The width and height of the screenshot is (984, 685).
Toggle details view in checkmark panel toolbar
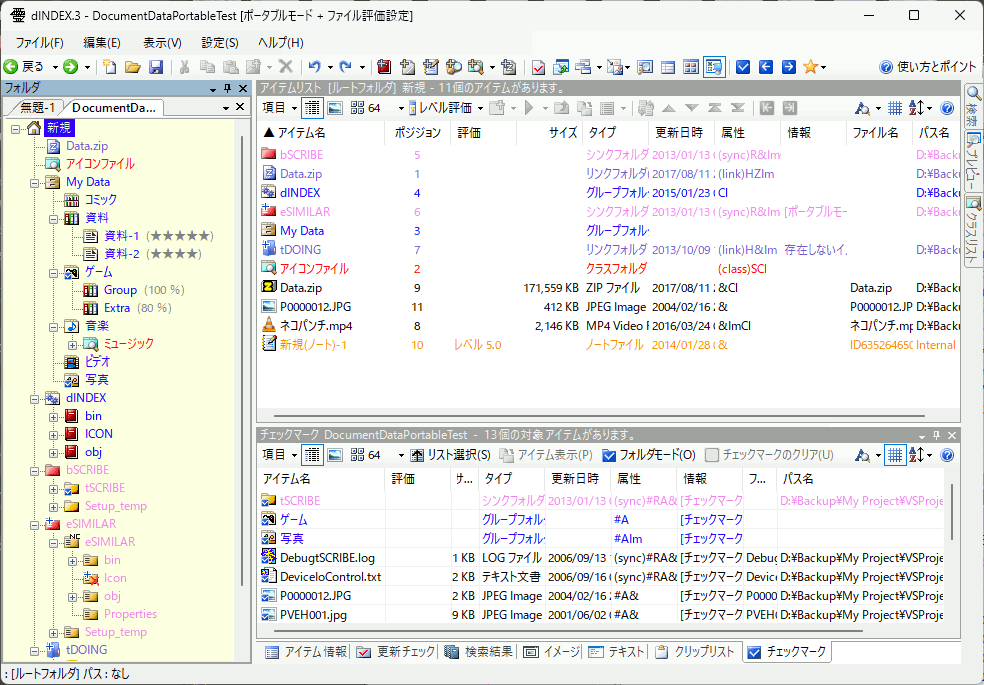[x=312, y=455]
